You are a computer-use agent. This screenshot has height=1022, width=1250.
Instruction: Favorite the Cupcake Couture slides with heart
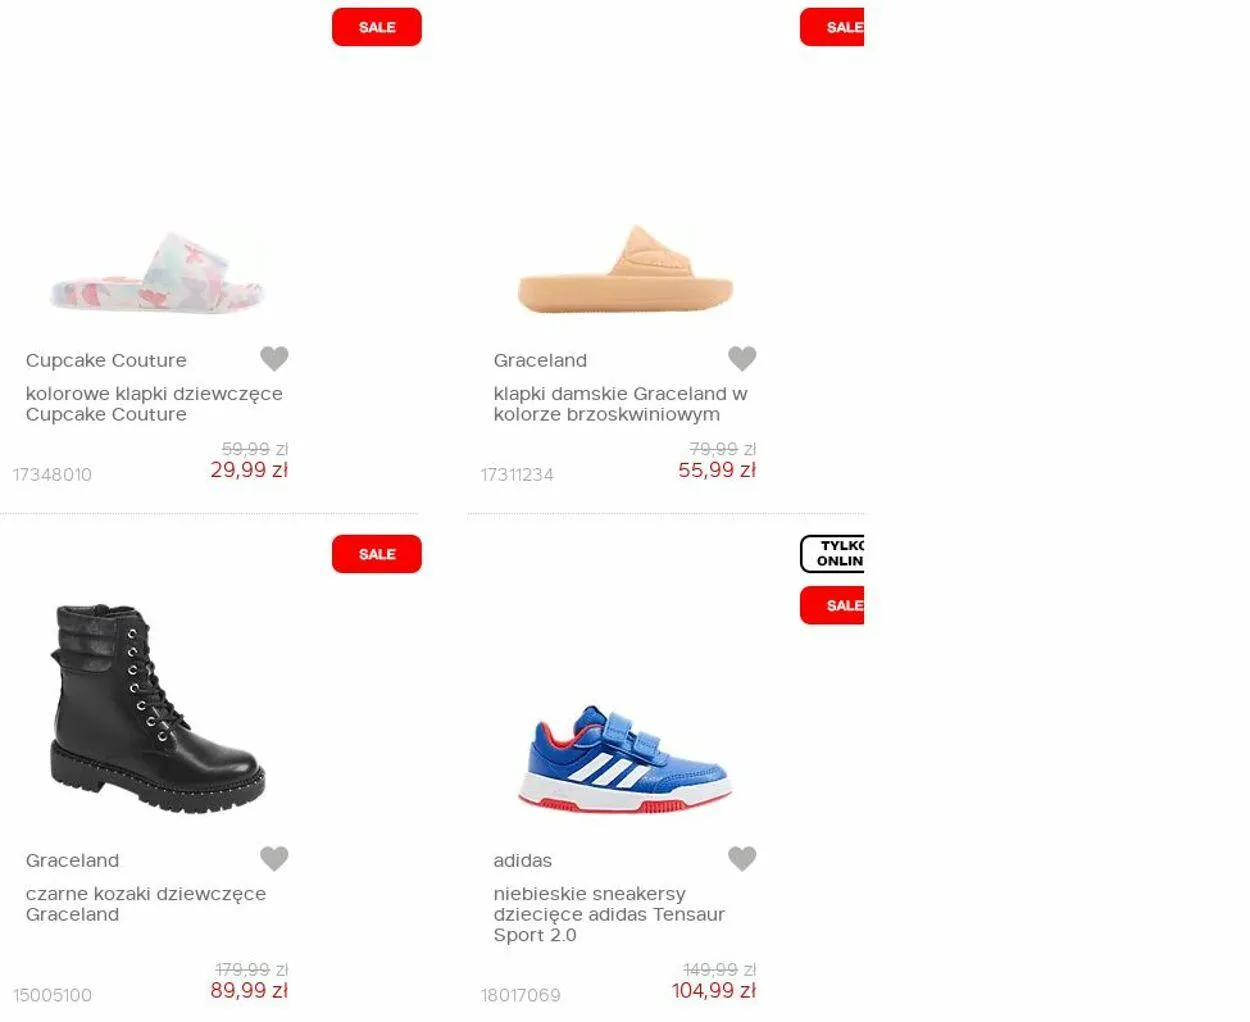click(274, 358)
